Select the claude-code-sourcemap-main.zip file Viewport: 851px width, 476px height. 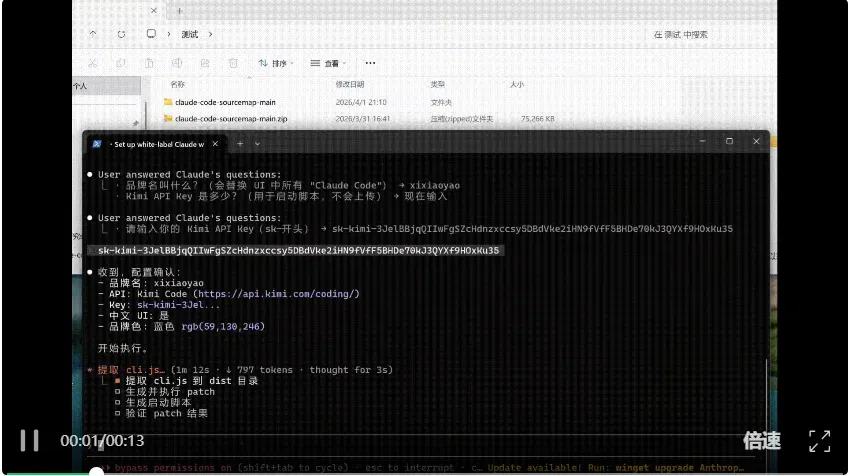231,118
